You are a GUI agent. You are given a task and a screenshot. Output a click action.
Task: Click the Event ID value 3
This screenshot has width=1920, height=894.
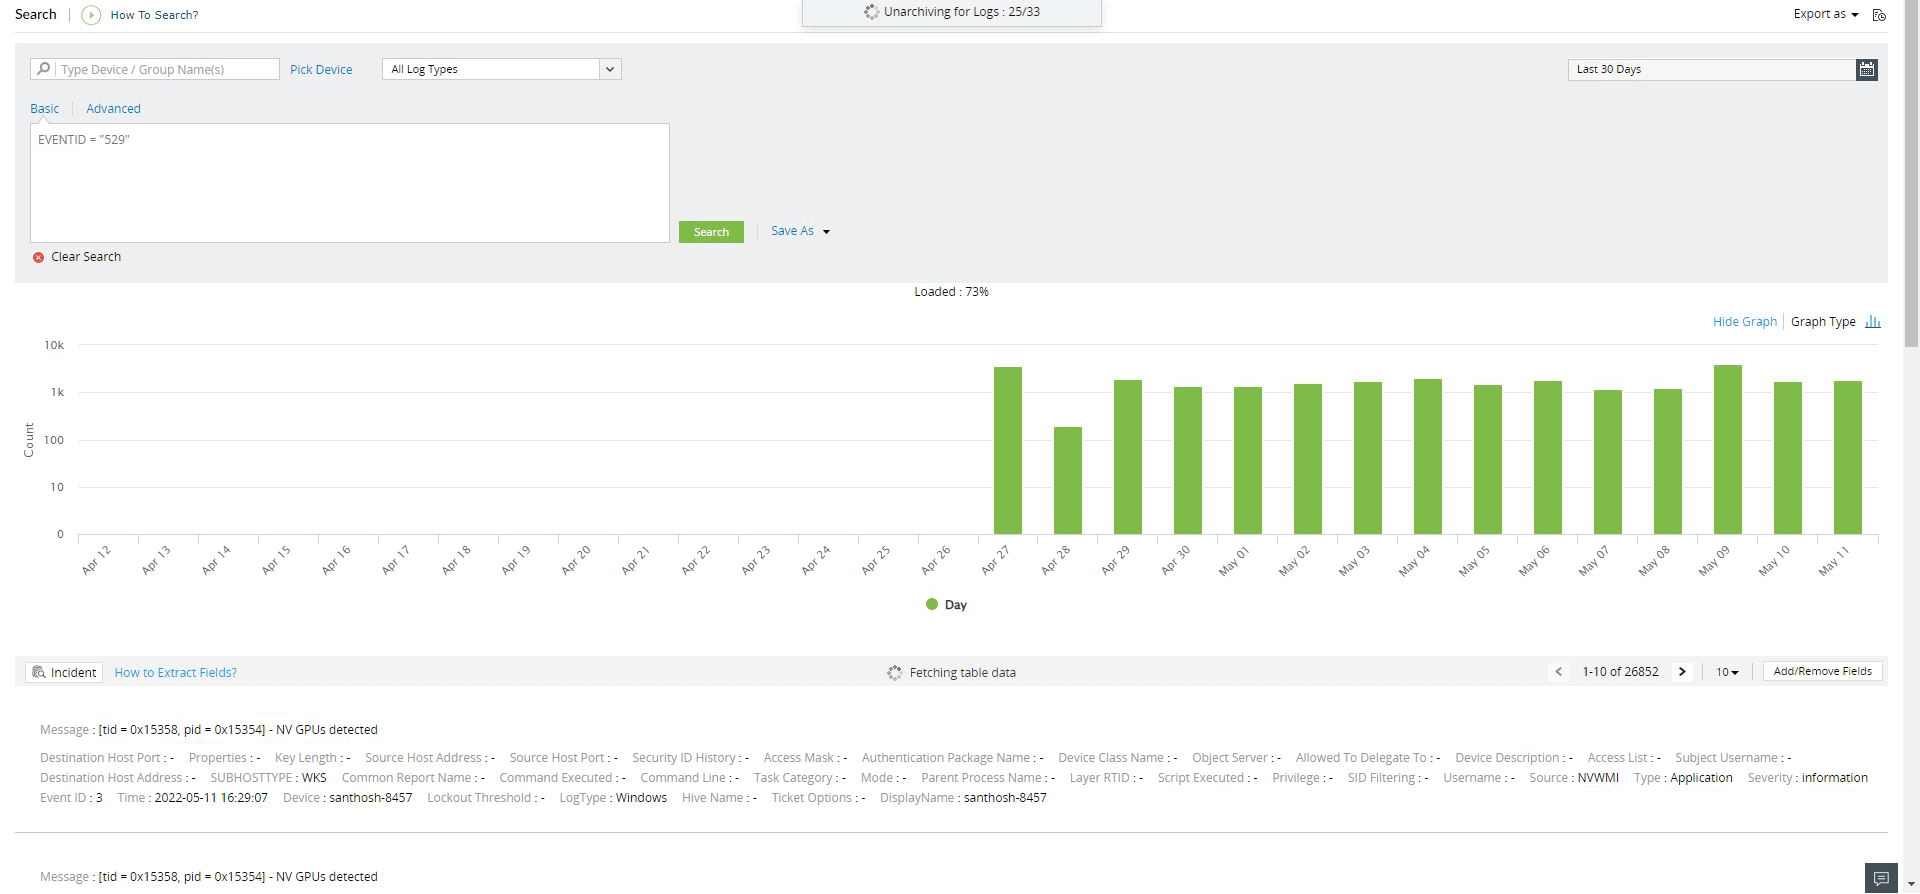[x=99, y=798]
